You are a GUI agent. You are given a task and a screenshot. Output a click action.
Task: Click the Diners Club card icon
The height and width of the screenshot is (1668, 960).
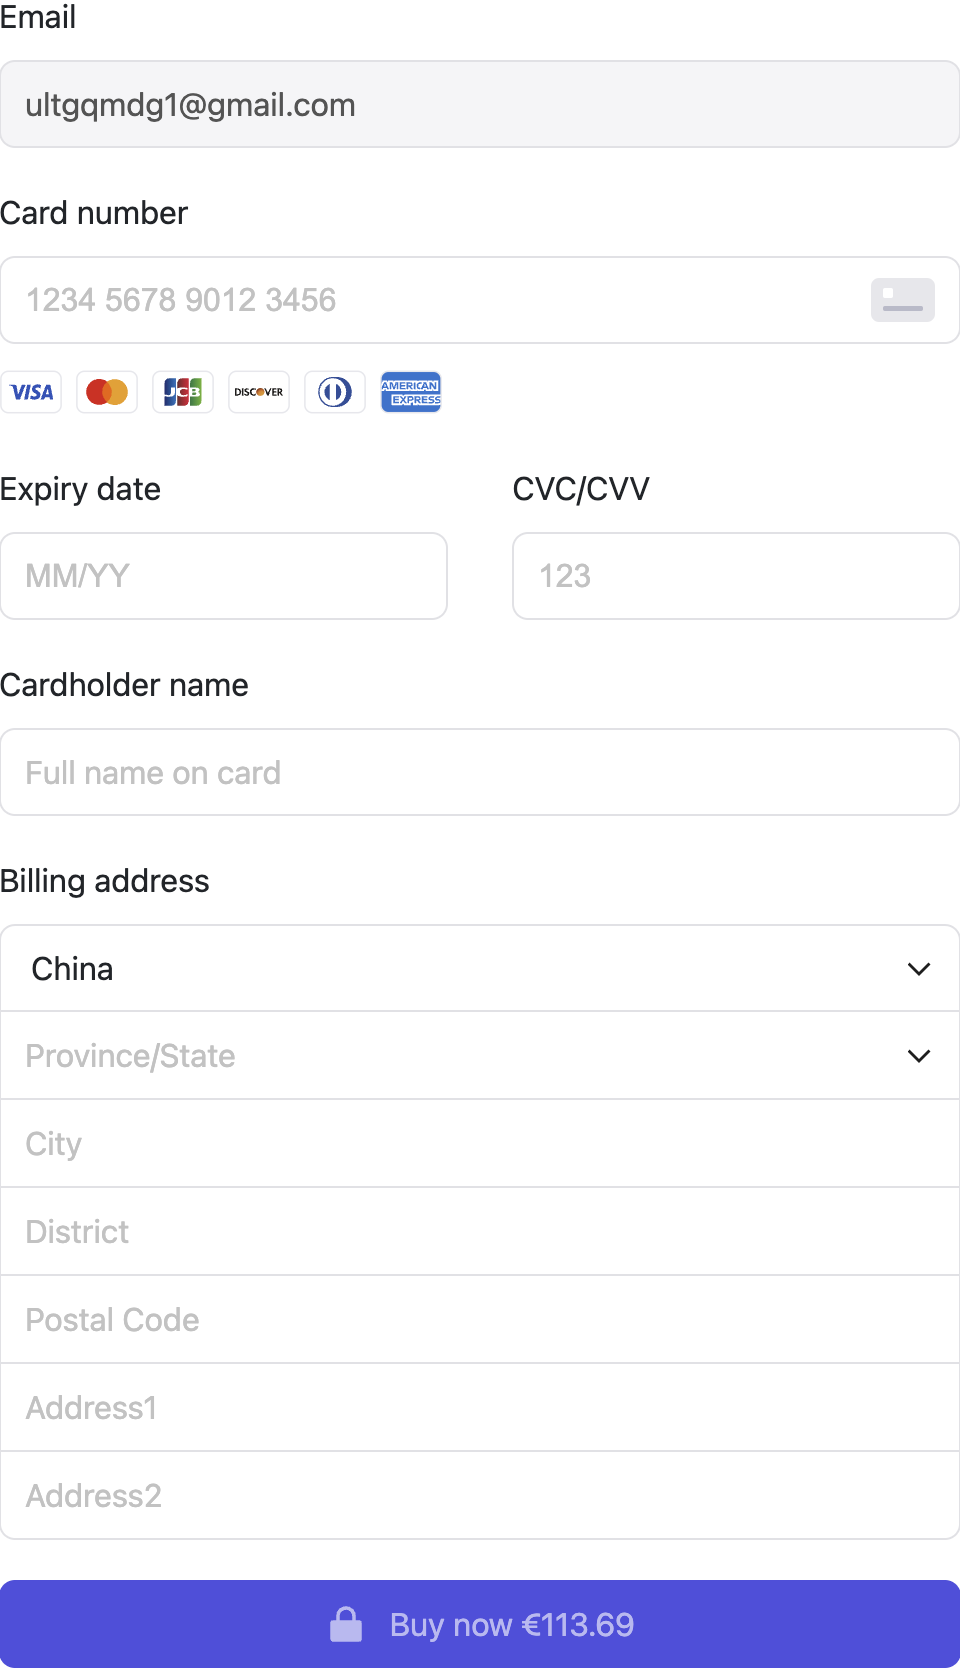click(x=335, y=392)
